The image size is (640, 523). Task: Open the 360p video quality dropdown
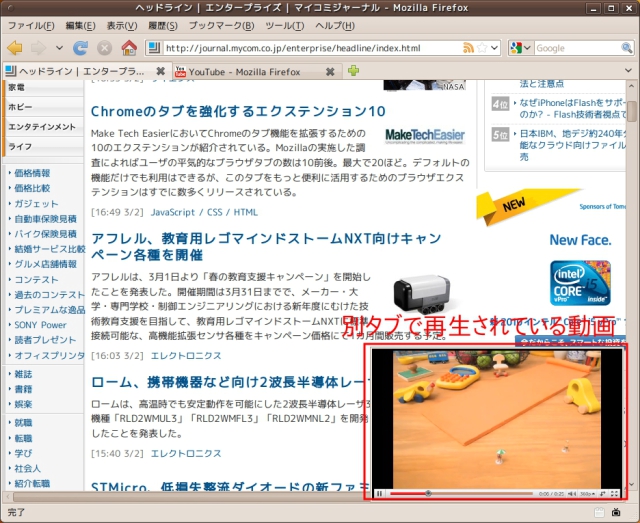coord(587,494)
